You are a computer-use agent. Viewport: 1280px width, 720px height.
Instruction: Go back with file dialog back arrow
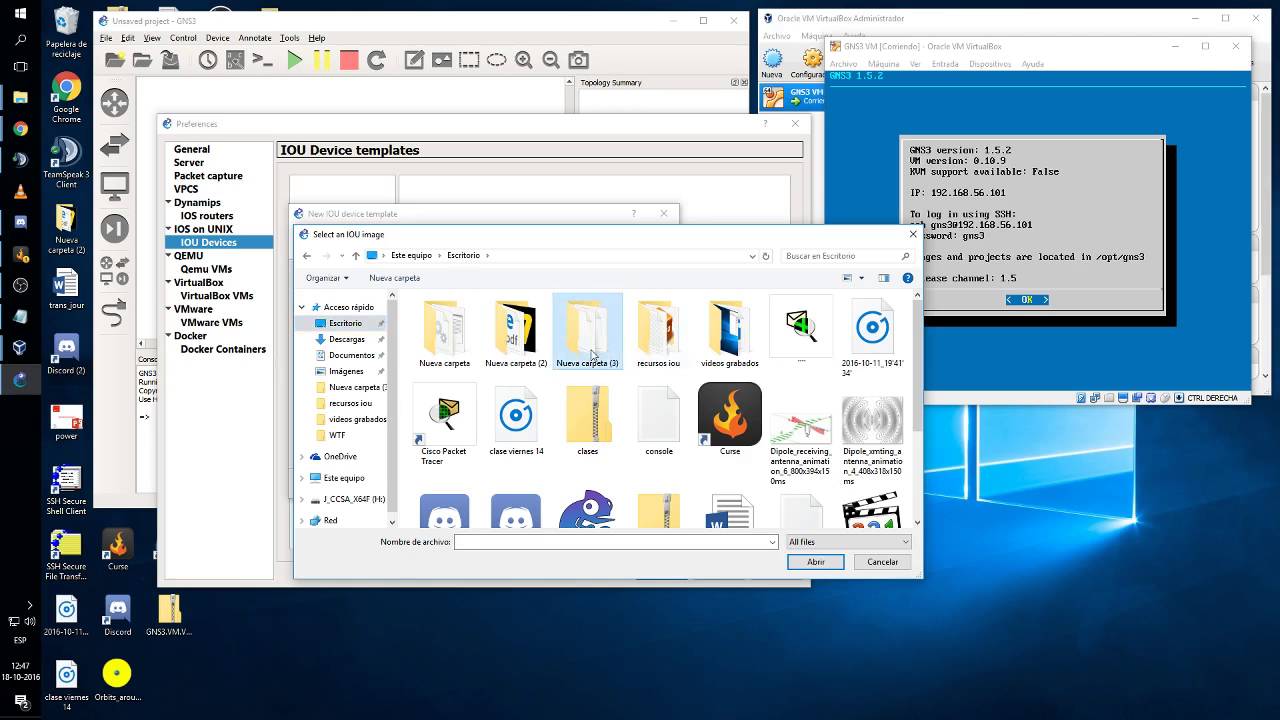(x=307, y=256)
